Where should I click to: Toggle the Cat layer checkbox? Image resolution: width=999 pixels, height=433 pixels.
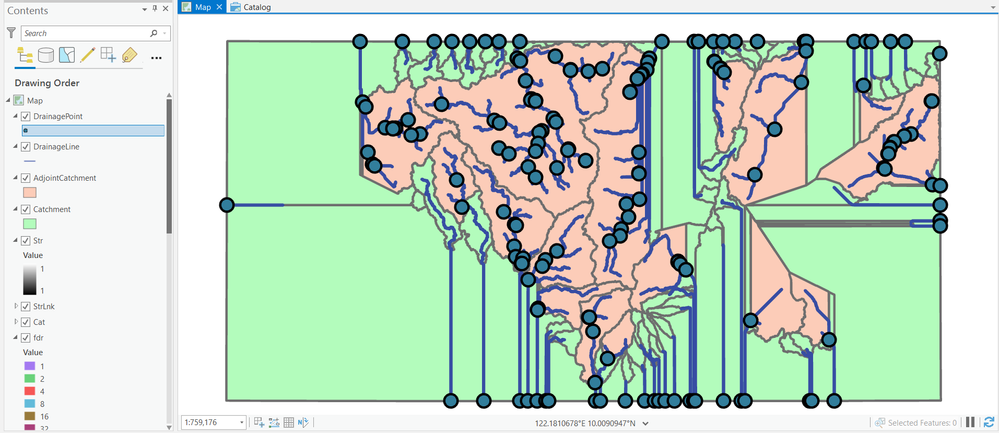(26, 322)
